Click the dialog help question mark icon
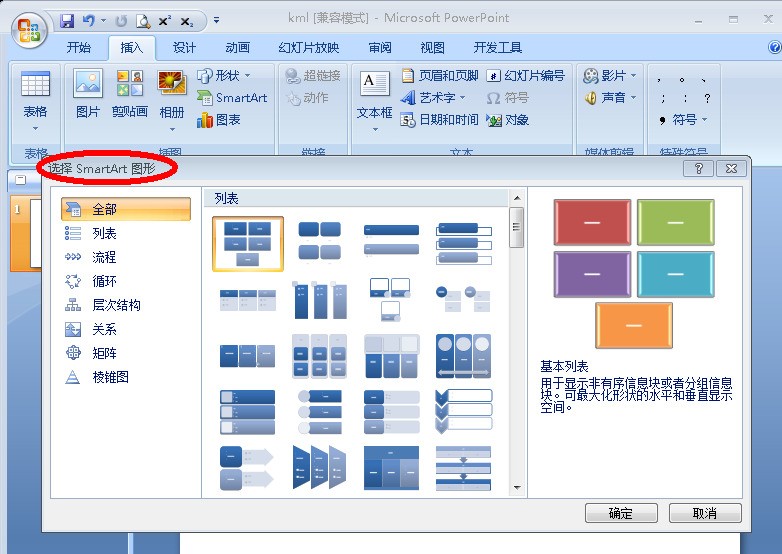This screenshot has height=554, width=782. (698, 169)
